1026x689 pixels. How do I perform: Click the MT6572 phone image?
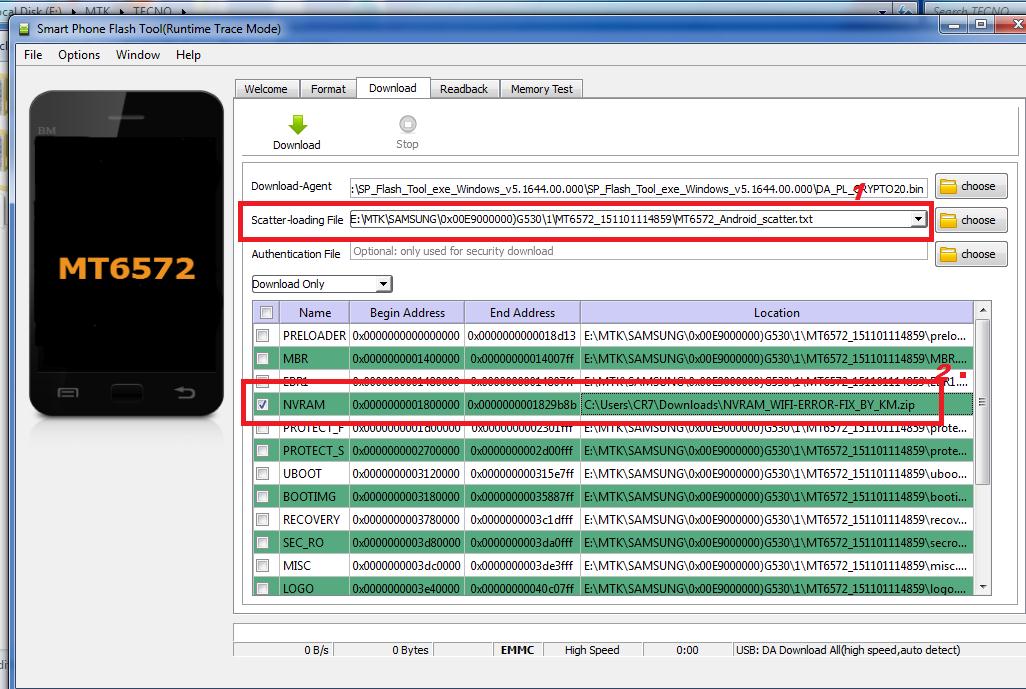click(x=126, y=254)
